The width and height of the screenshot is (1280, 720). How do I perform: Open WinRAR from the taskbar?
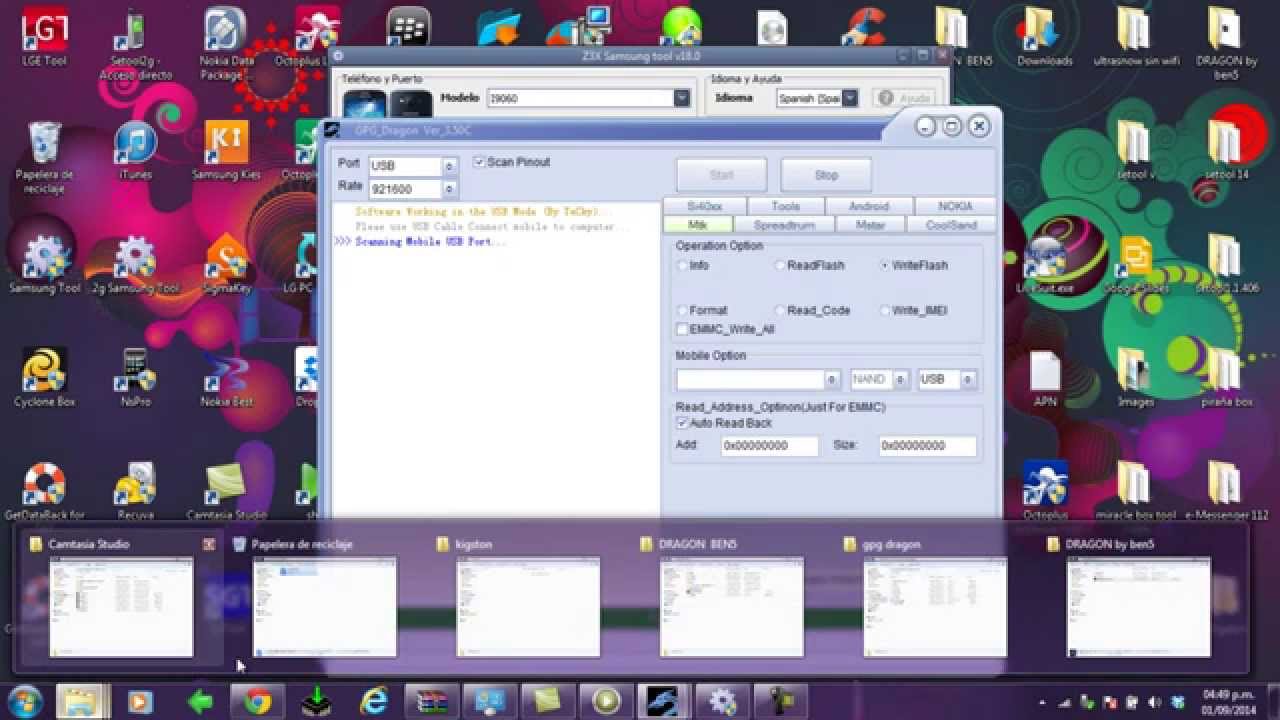432,701
